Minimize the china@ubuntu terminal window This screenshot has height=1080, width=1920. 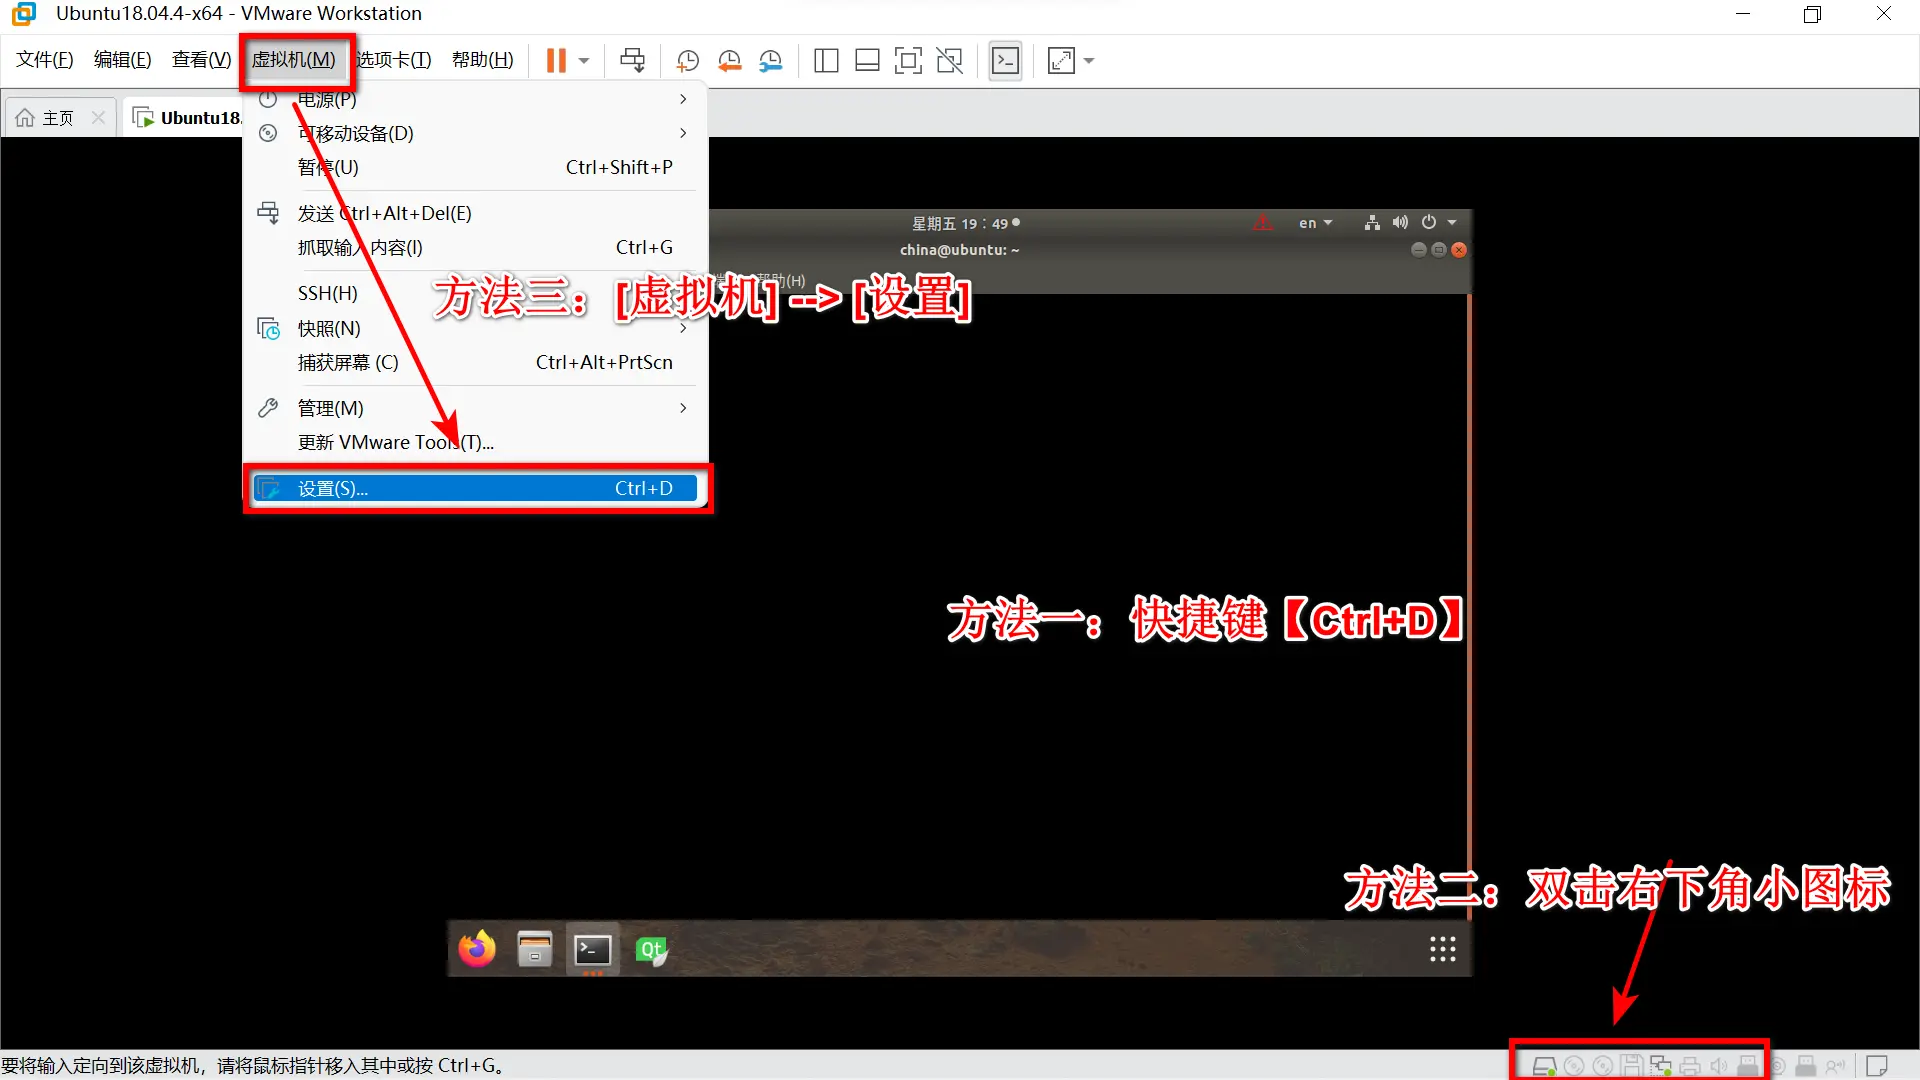[1418, 250]
